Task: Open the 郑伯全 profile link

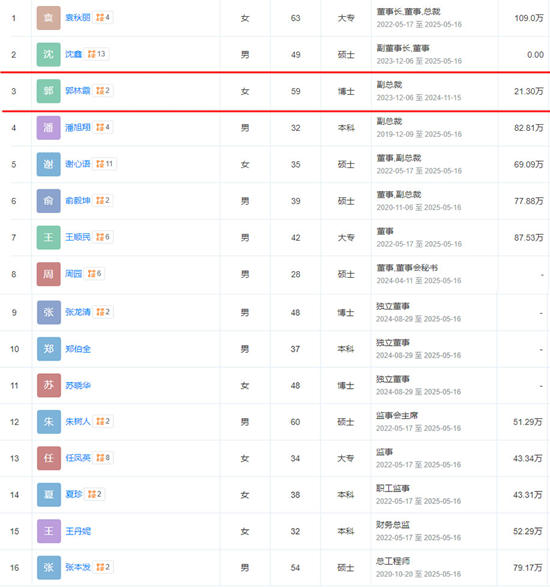Action: tap(78, 349)
